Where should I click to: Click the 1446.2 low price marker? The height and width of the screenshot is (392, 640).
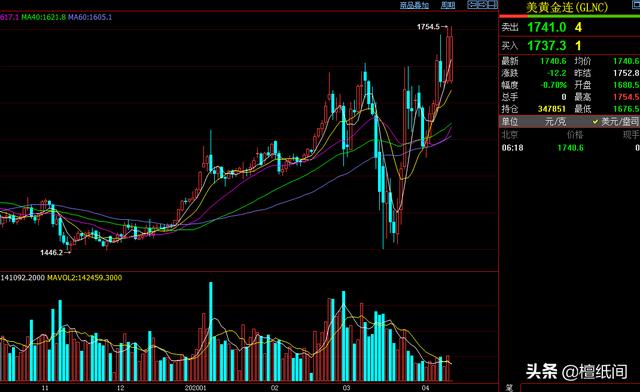(51, 253)
